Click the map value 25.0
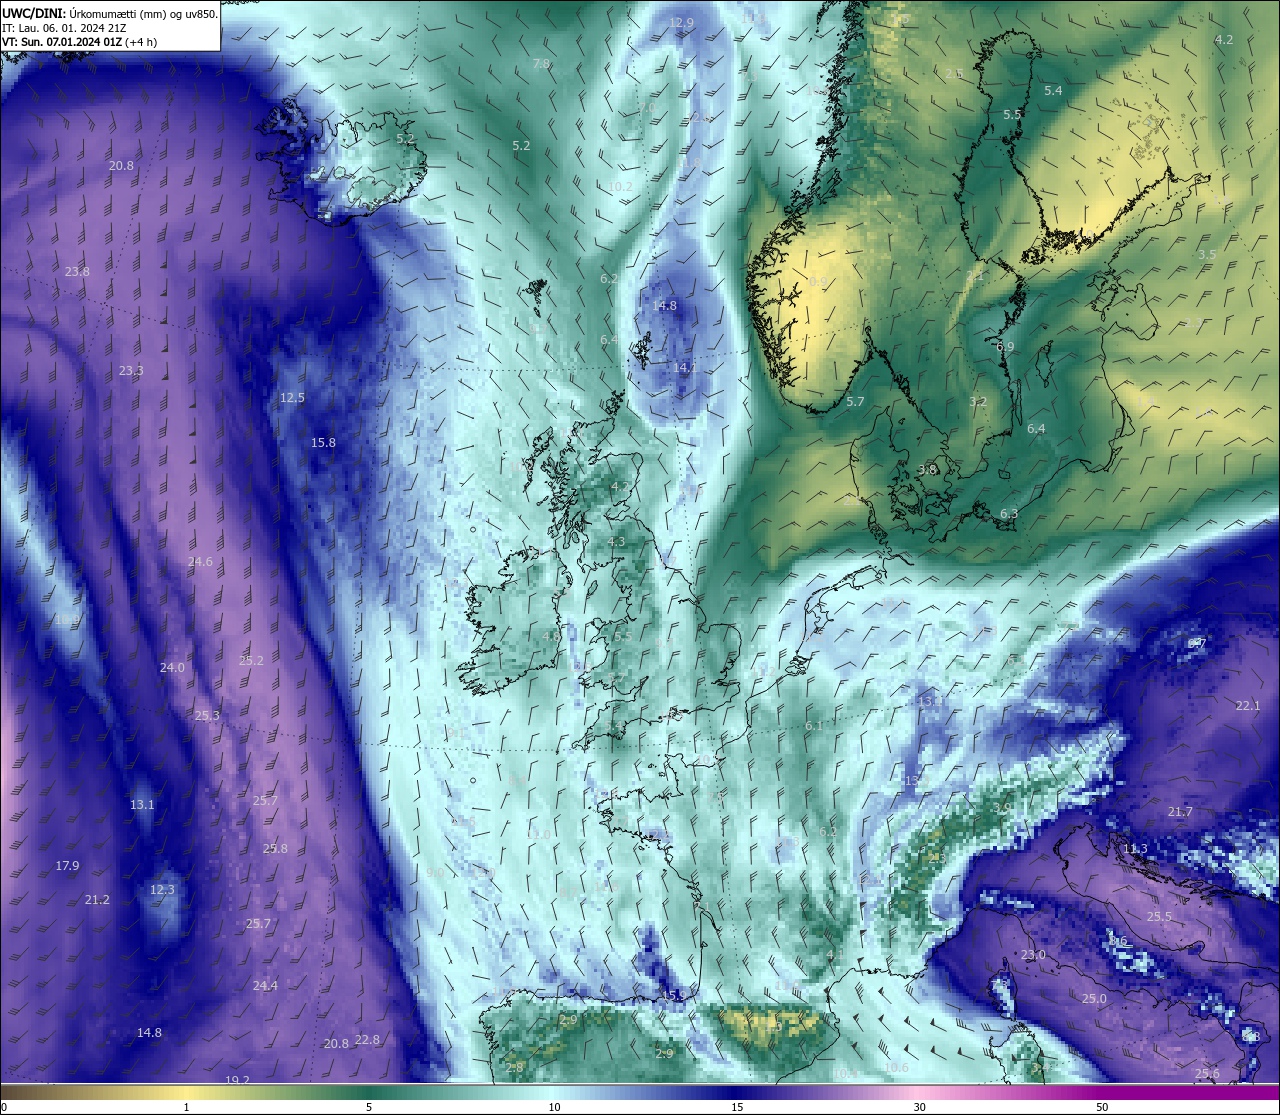This screenshot has width=1280, height=1115. [x=1094, y=999]
